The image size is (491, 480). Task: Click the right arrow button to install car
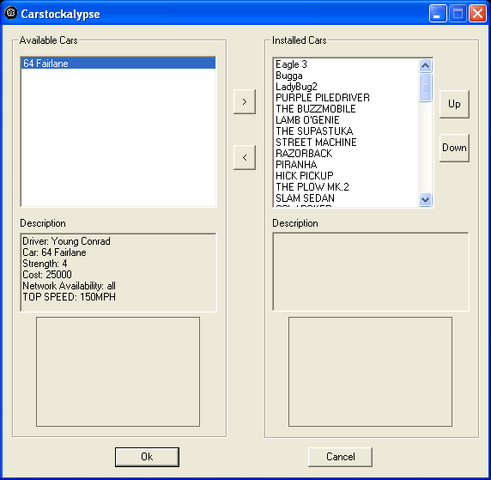pos(245,101)
